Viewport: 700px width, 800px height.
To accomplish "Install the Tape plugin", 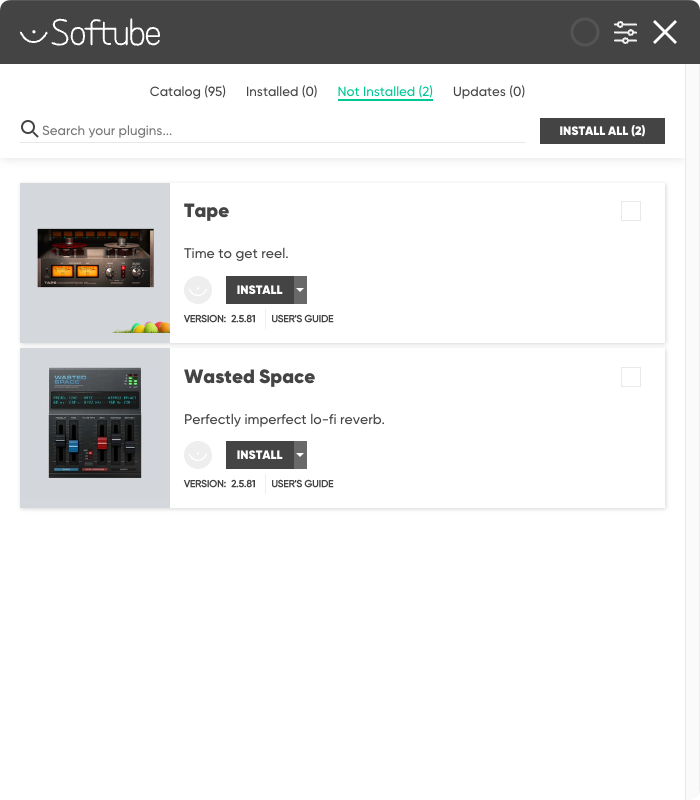I will 260,290.
